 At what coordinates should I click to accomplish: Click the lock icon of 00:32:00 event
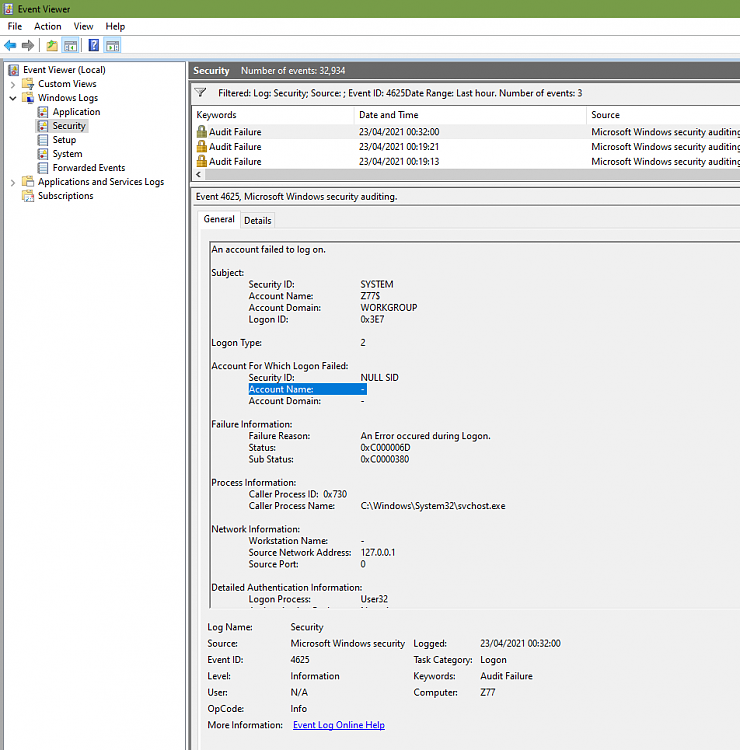tap(202, 132)
